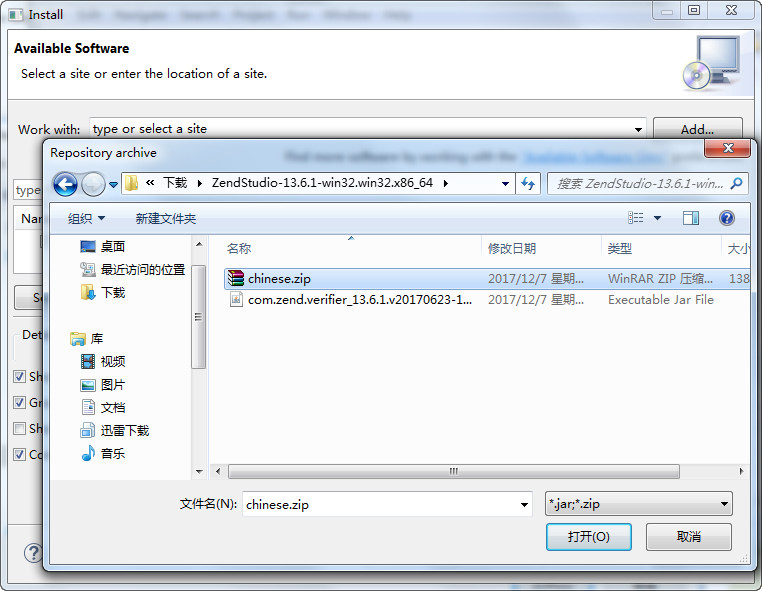Sort by Name (名称) column header

pos(239,249)
